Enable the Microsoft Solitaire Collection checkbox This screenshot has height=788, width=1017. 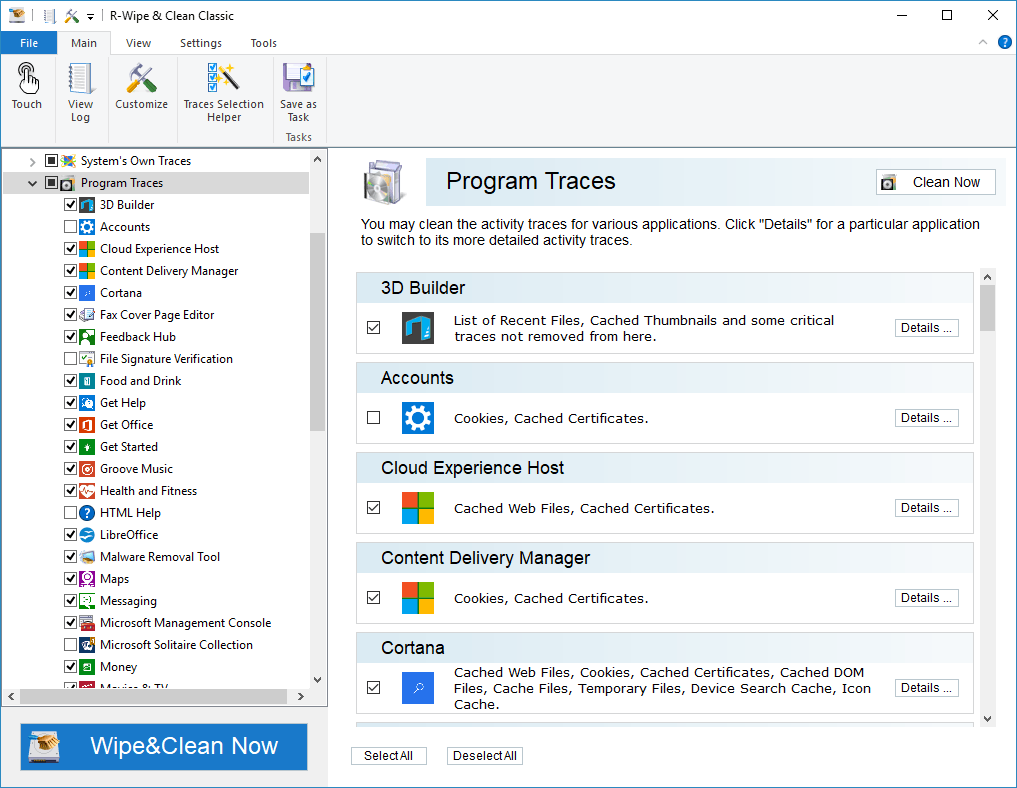click(71, 645)
